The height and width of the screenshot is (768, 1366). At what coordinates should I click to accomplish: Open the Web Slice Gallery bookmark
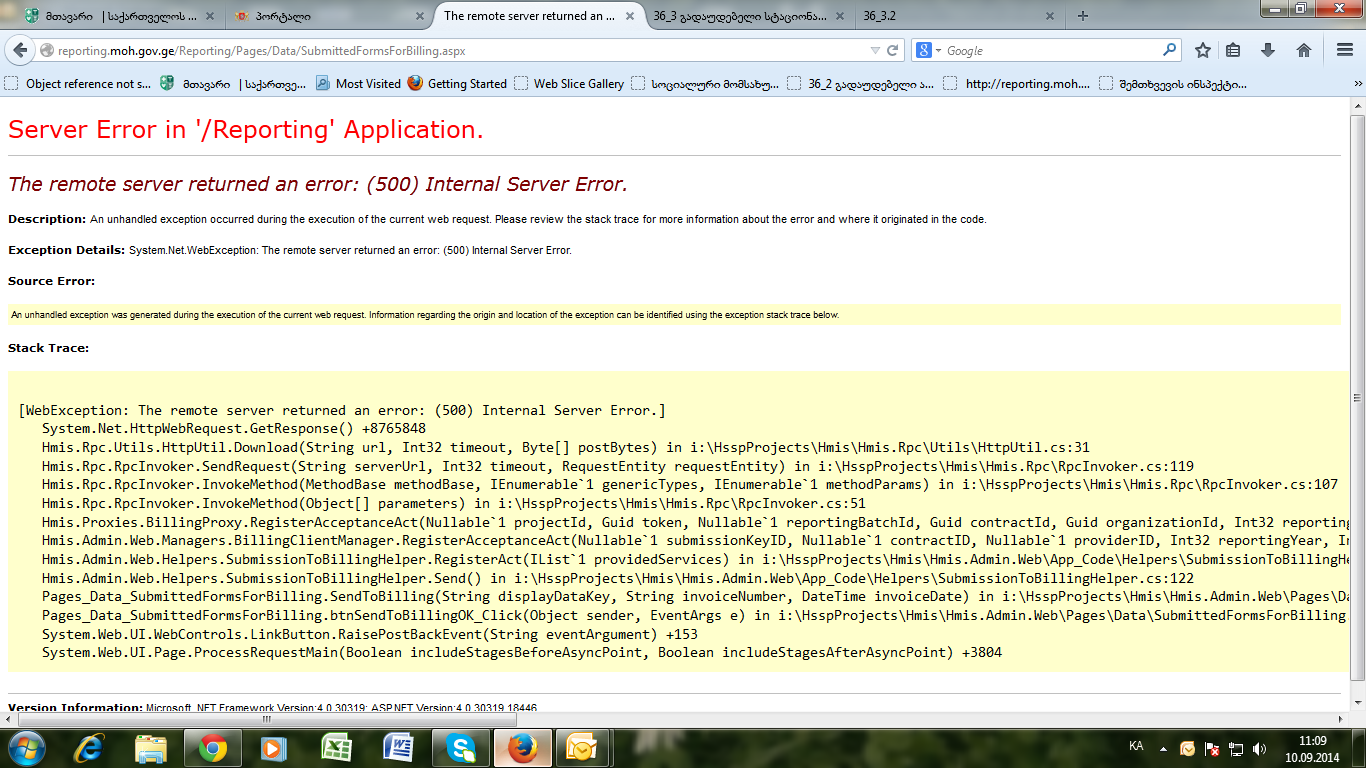[569, 84]
